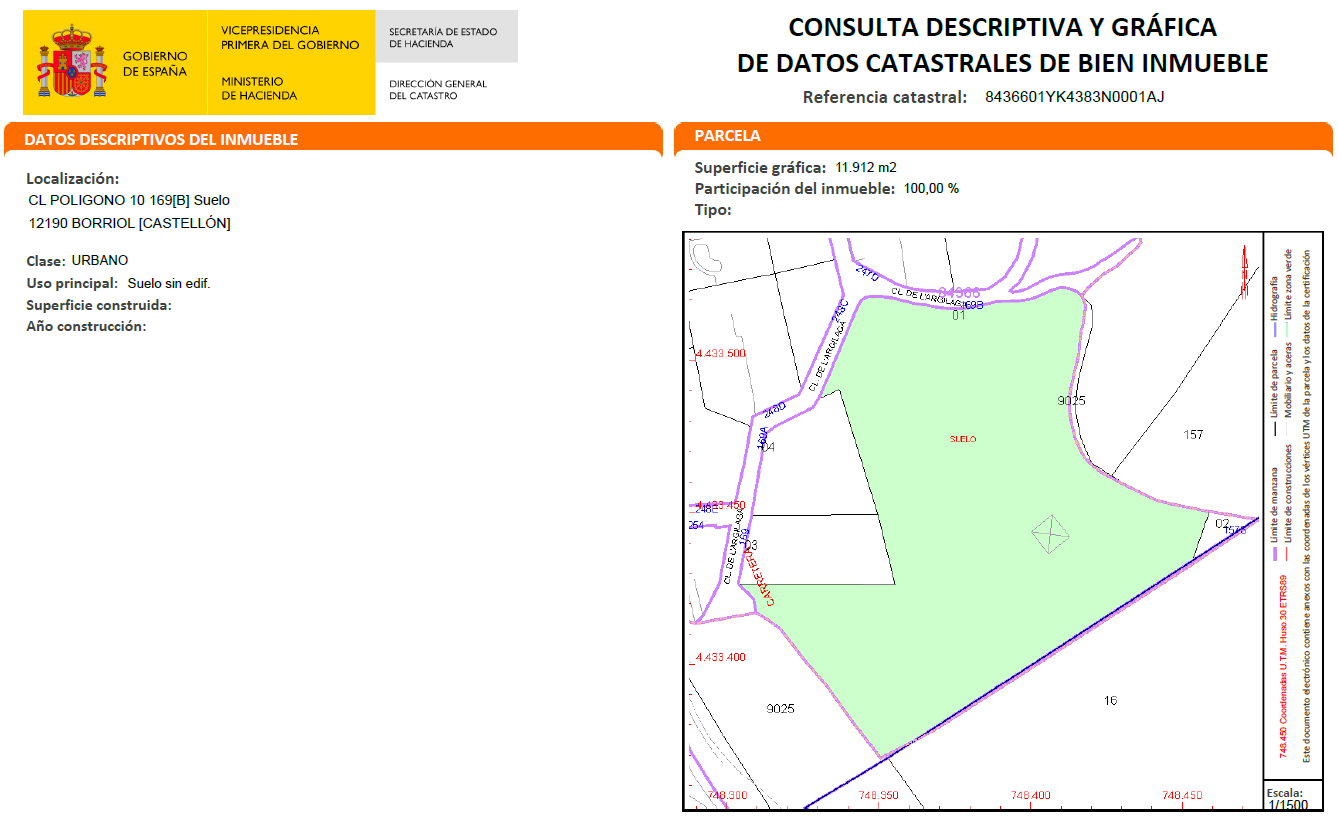Click the 'Suelo sin edif.' value
Viewport: 1338px width, 837px height.
169,284
